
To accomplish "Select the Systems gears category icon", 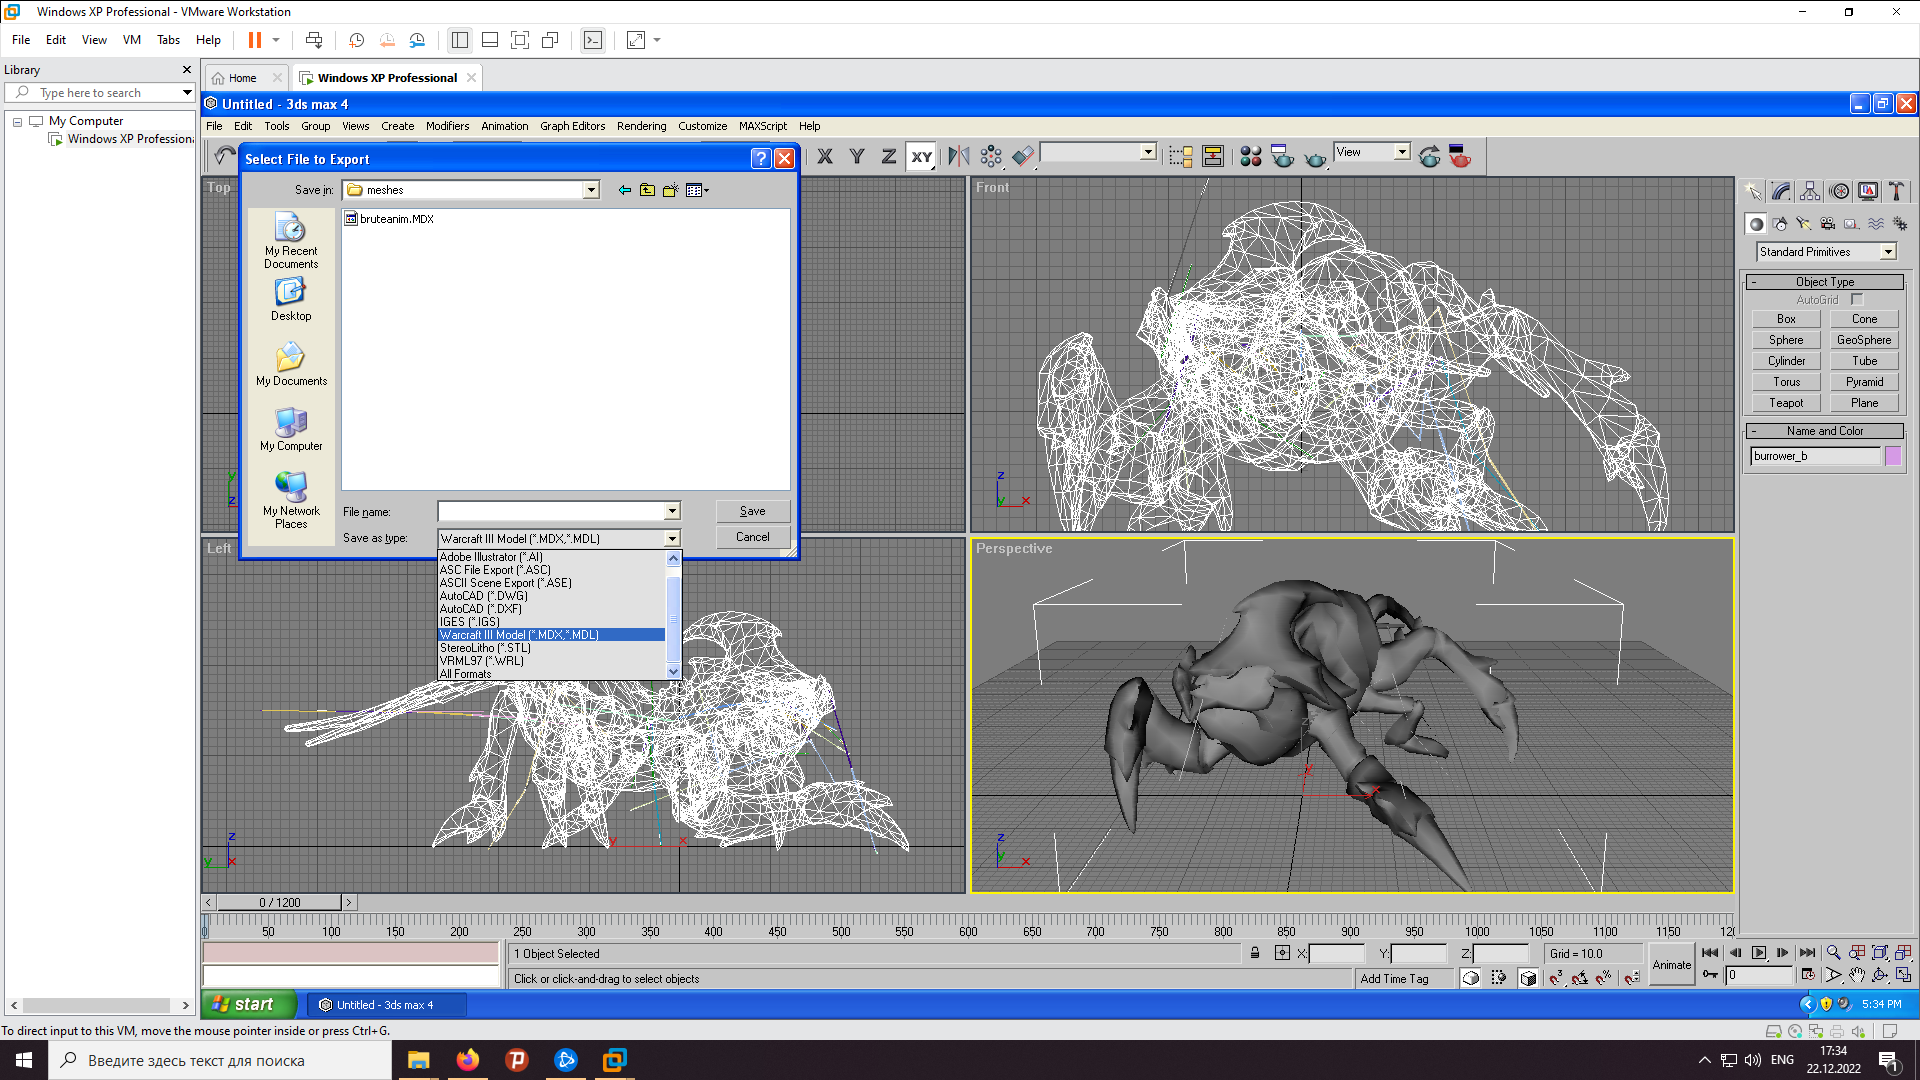I will pos(1900,224).
